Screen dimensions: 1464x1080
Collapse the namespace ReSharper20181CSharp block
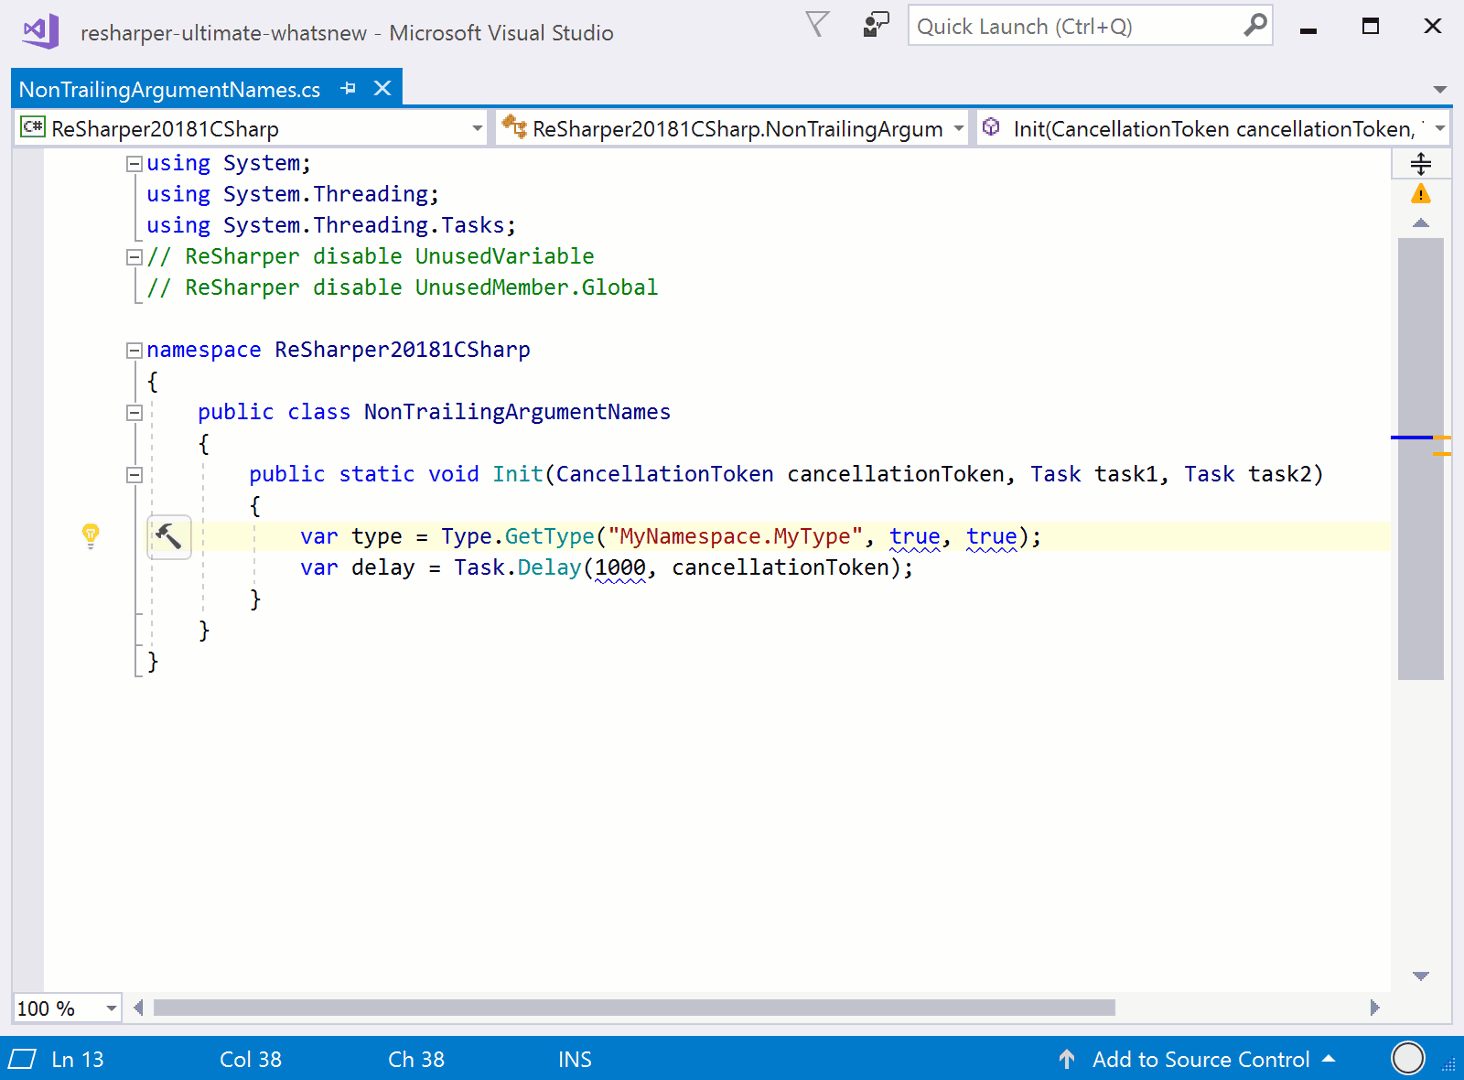pyautogui.click(x=134, y=350)
